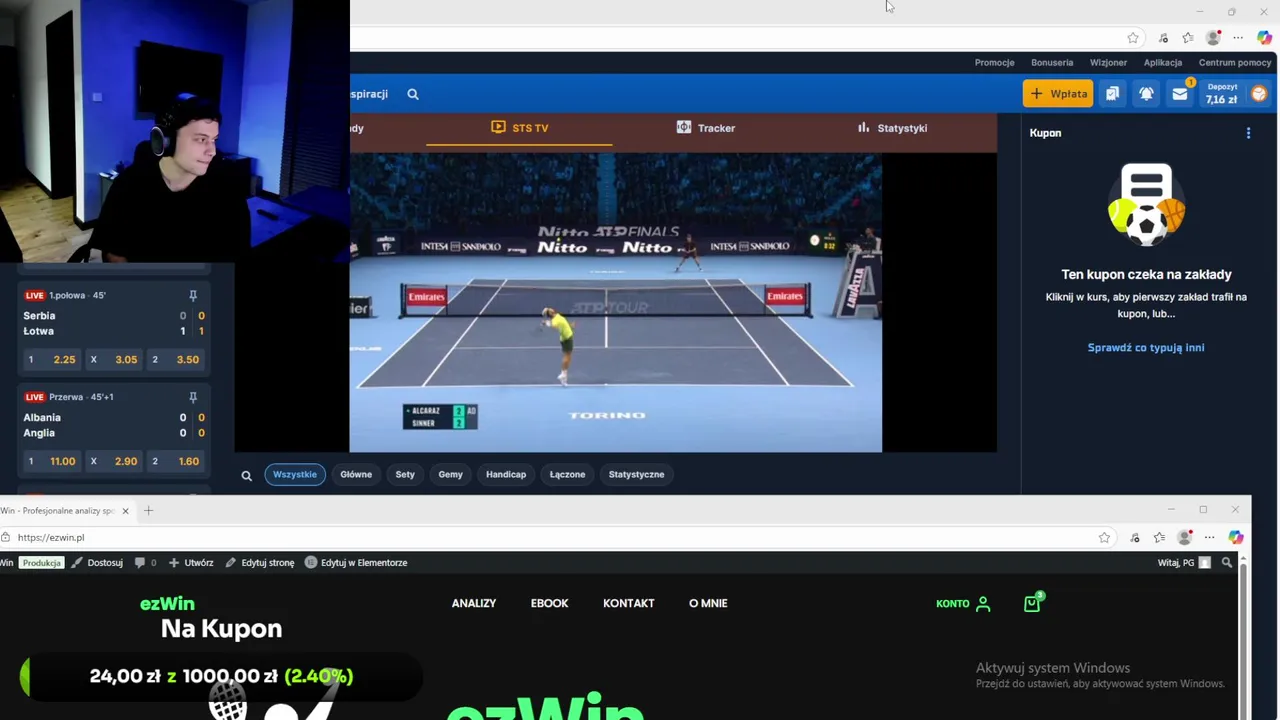Click the Na Kupon progress bar
The height and width of the screenshot is (720, 1280).
tap(220, 677)
